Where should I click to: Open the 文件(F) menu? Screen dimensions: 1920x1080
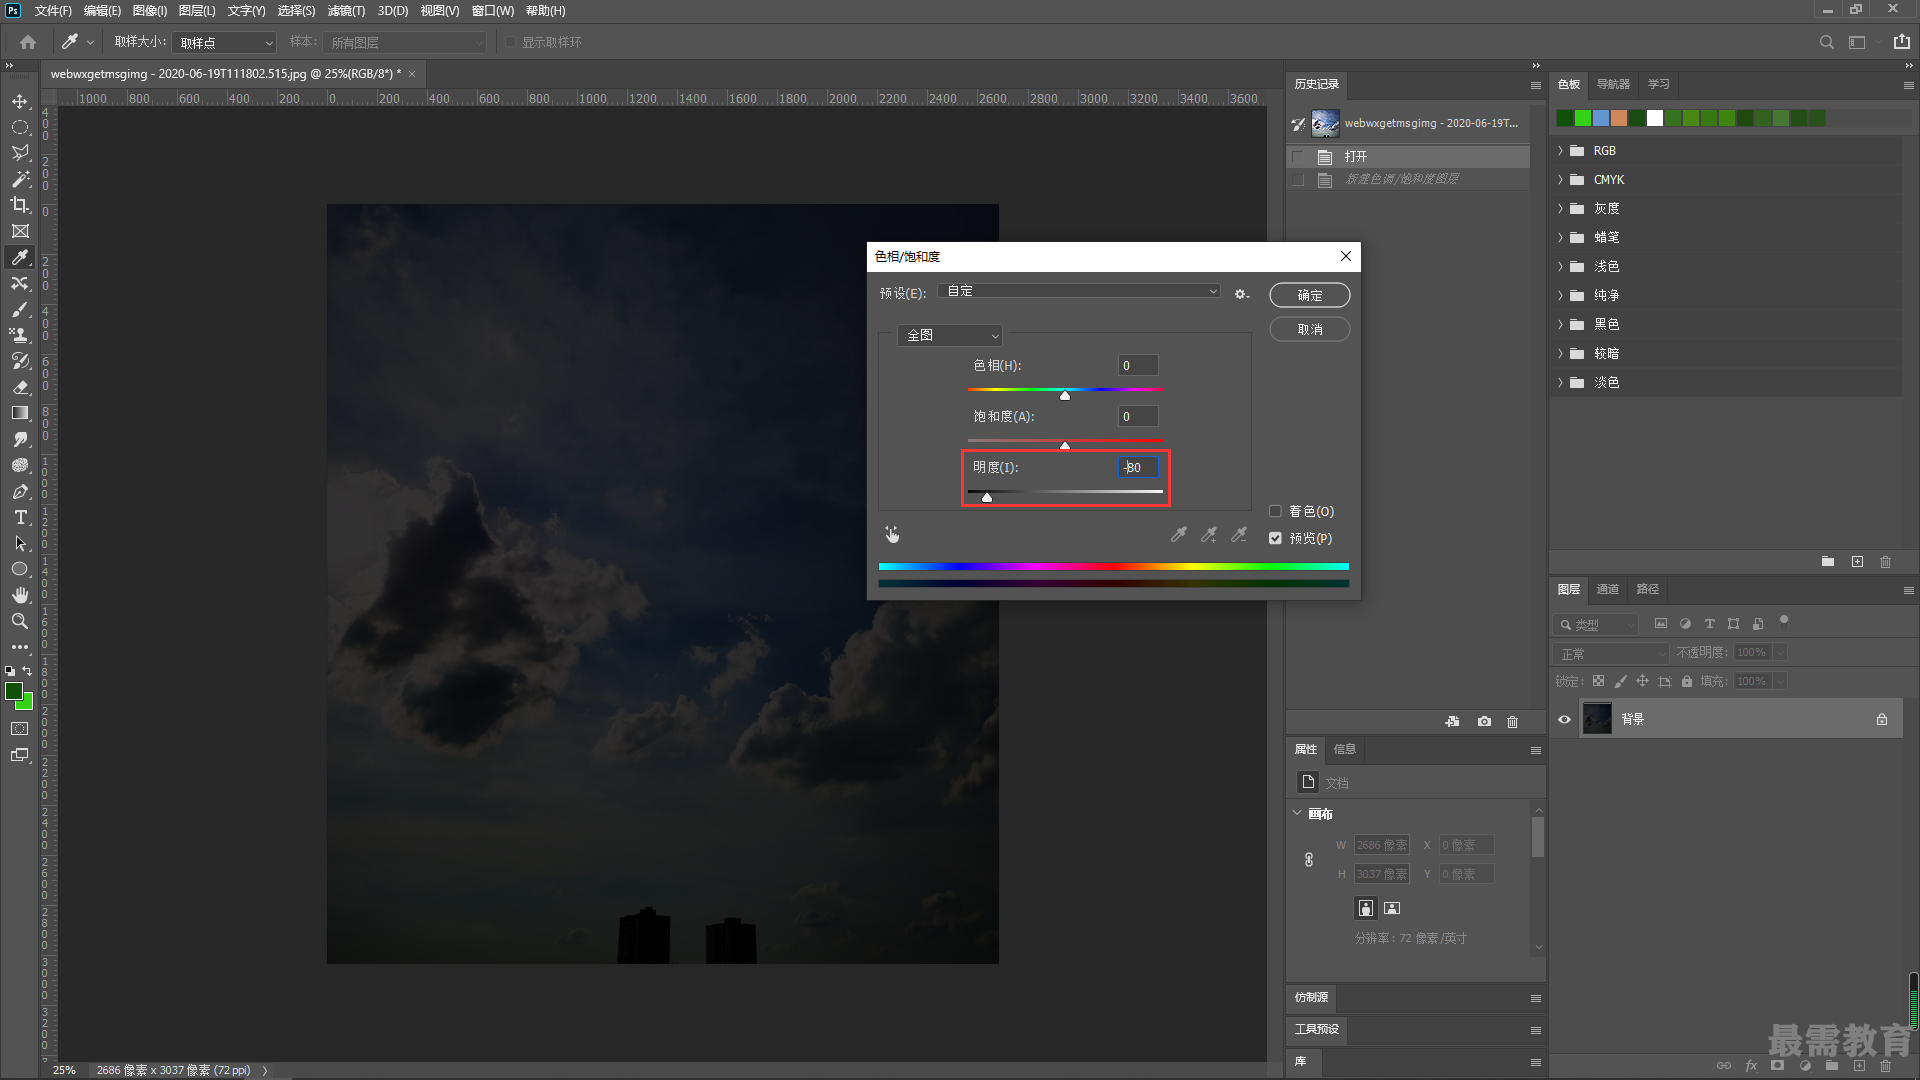53,11
